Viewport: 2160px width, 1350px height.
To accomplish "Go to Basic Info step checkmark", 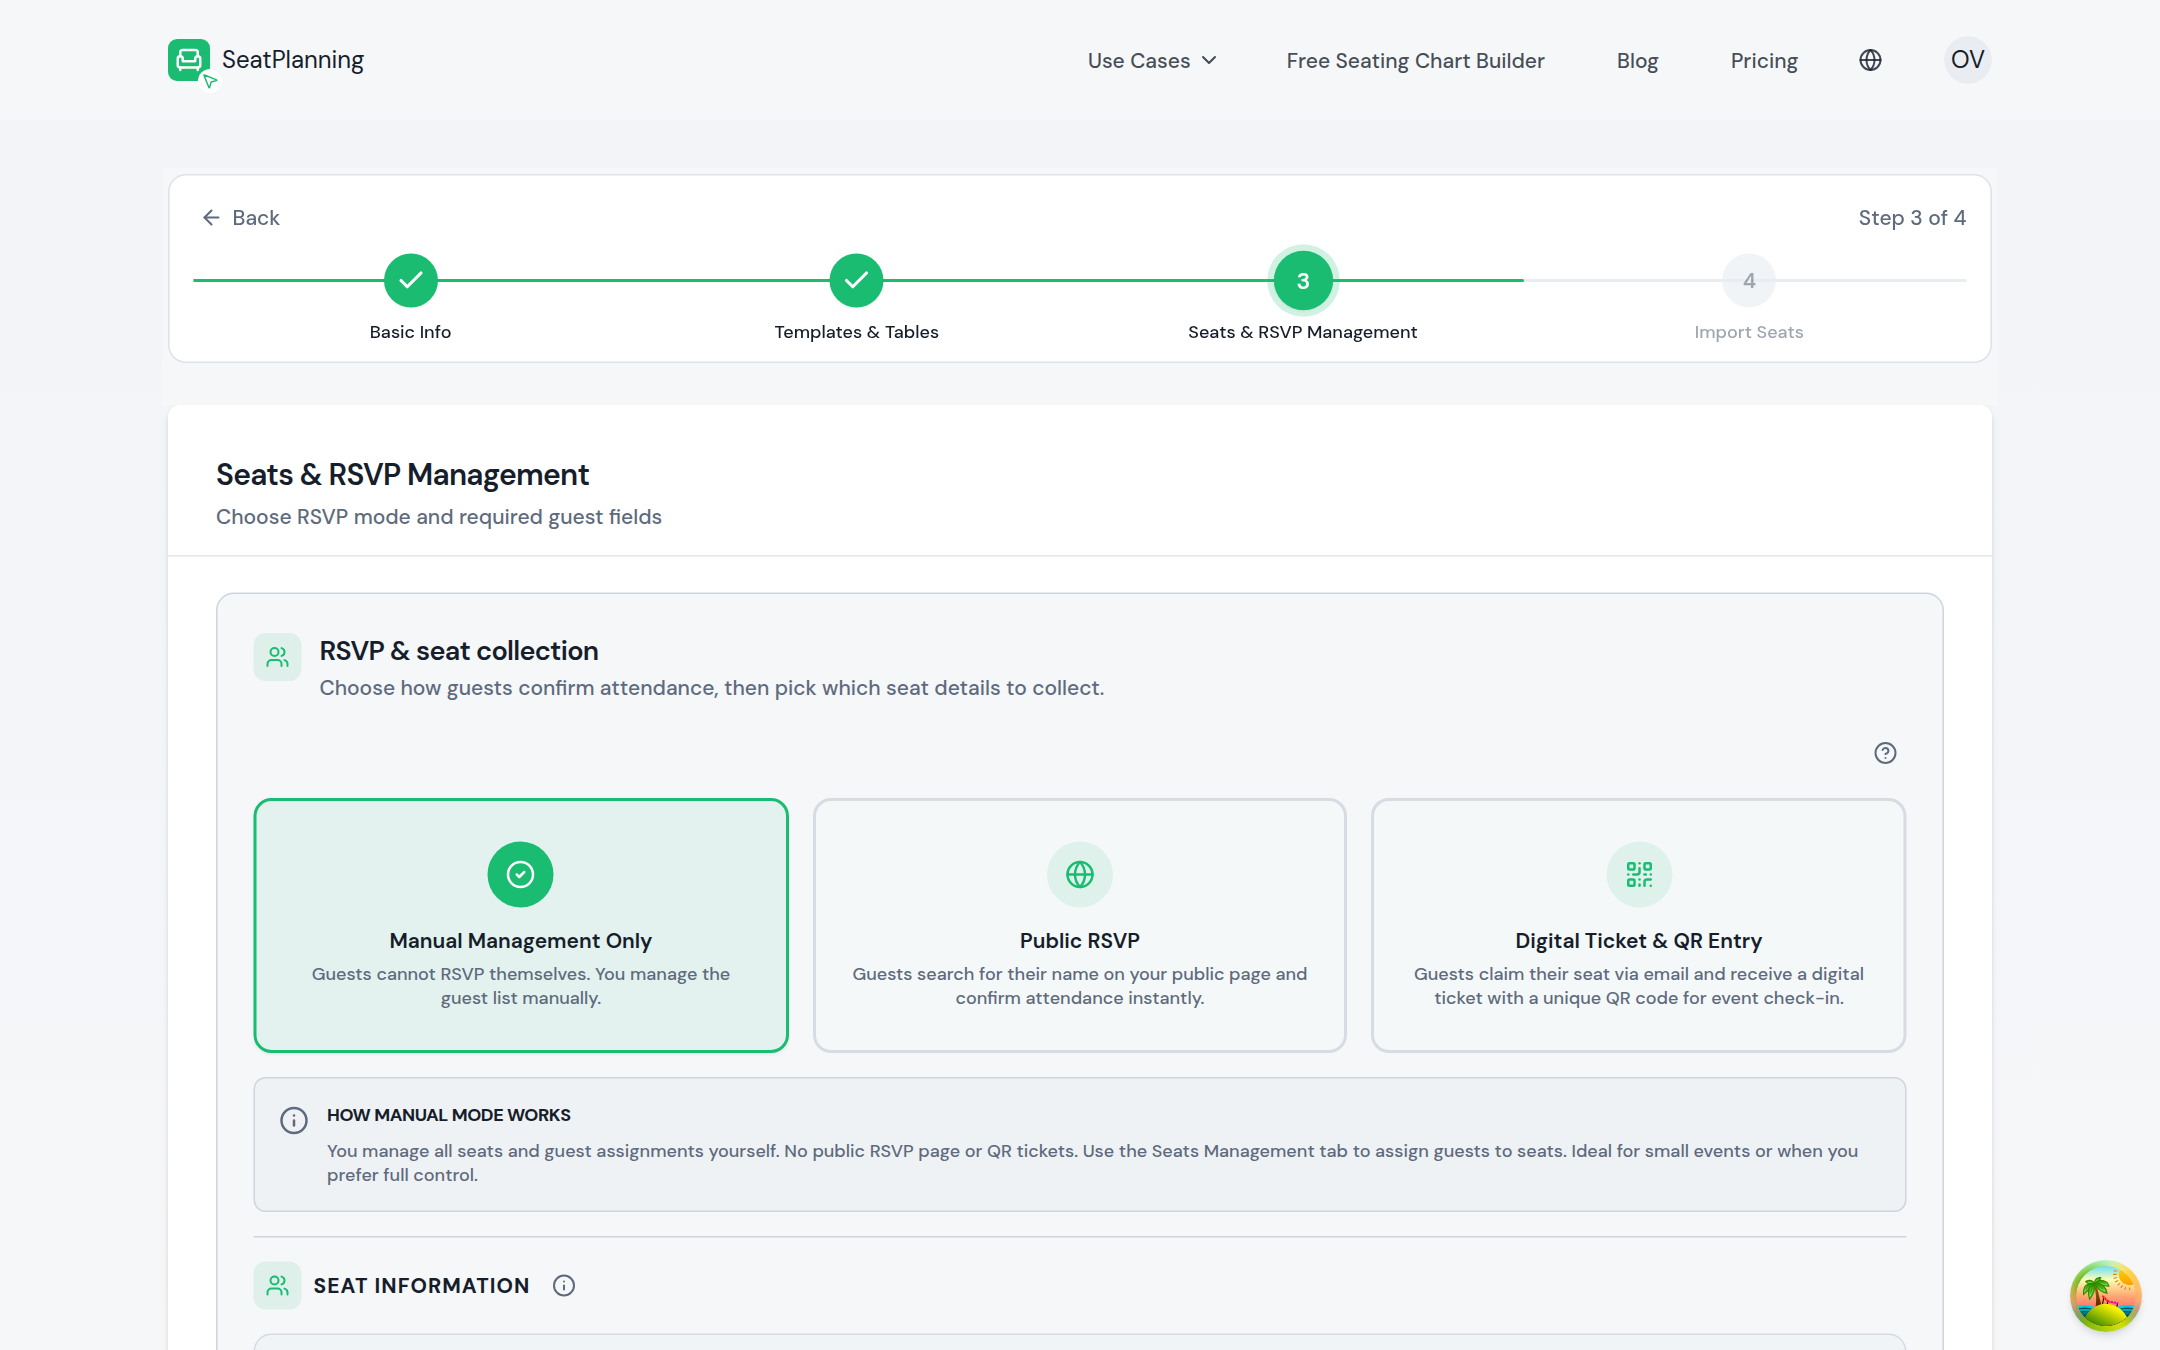I will (410, 281).
